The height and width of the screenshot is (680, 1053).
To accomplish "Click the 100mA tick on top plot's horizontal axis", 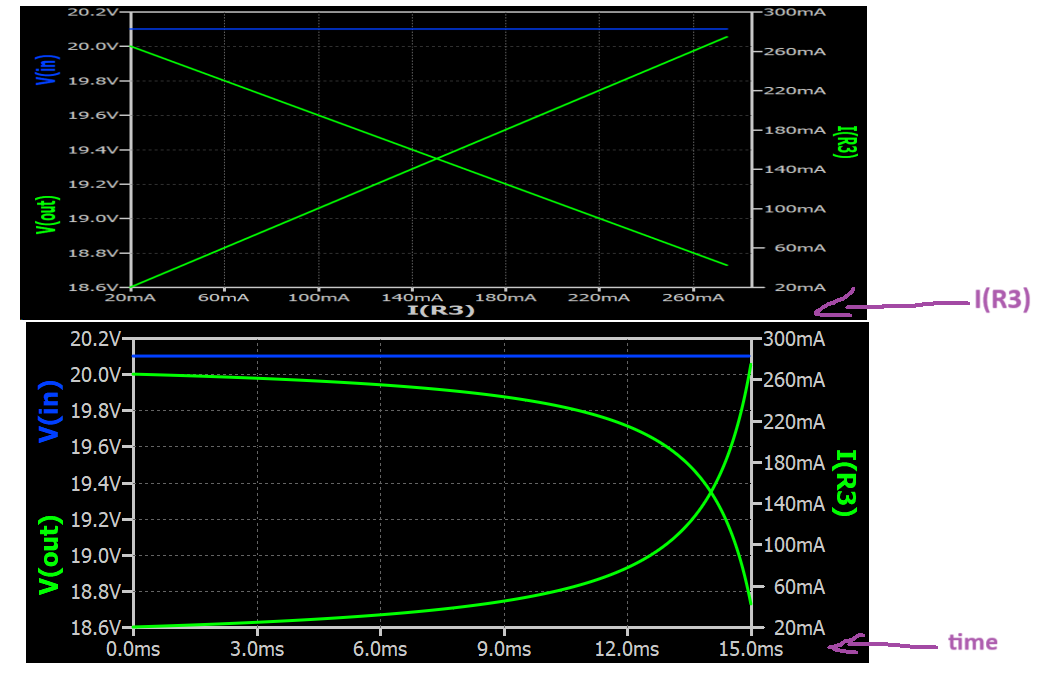I will (318, 297).
